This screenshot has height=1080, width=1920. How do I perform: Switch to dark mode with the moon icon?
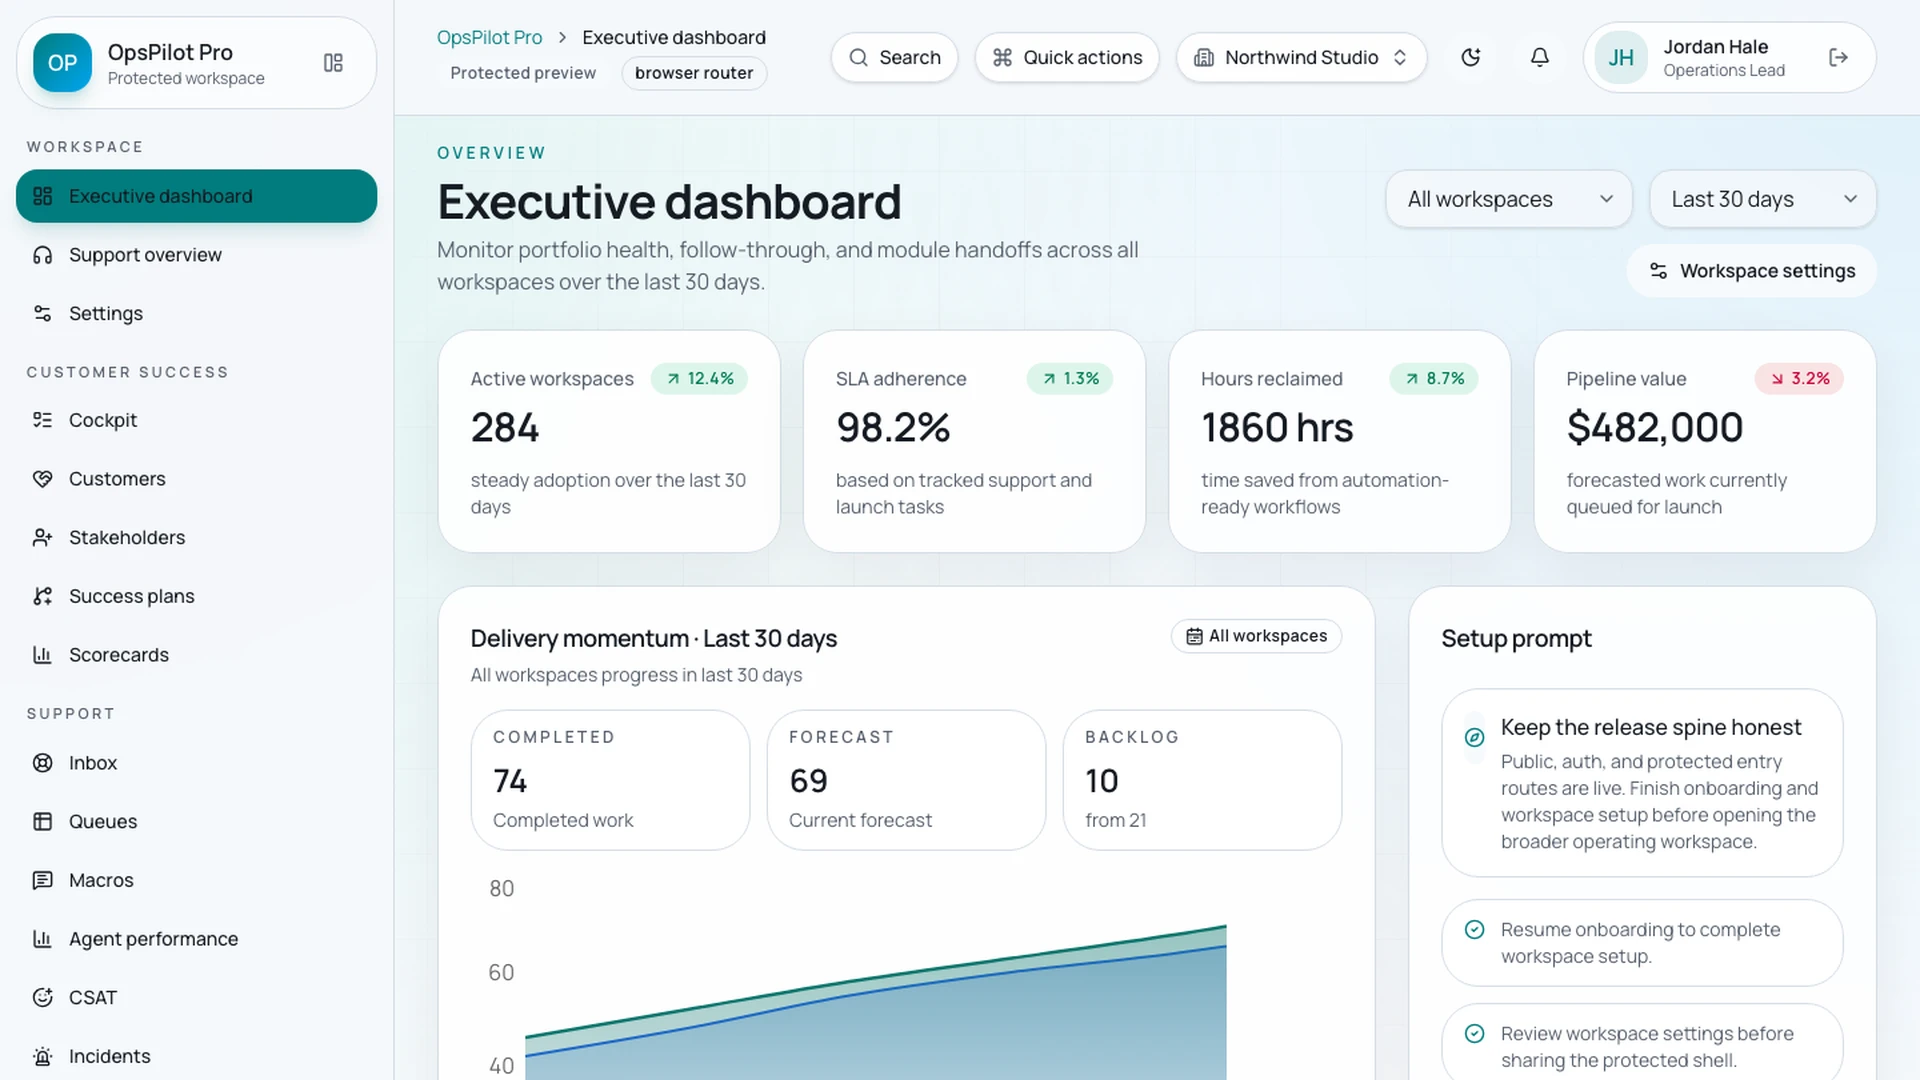click(1470, 57)
